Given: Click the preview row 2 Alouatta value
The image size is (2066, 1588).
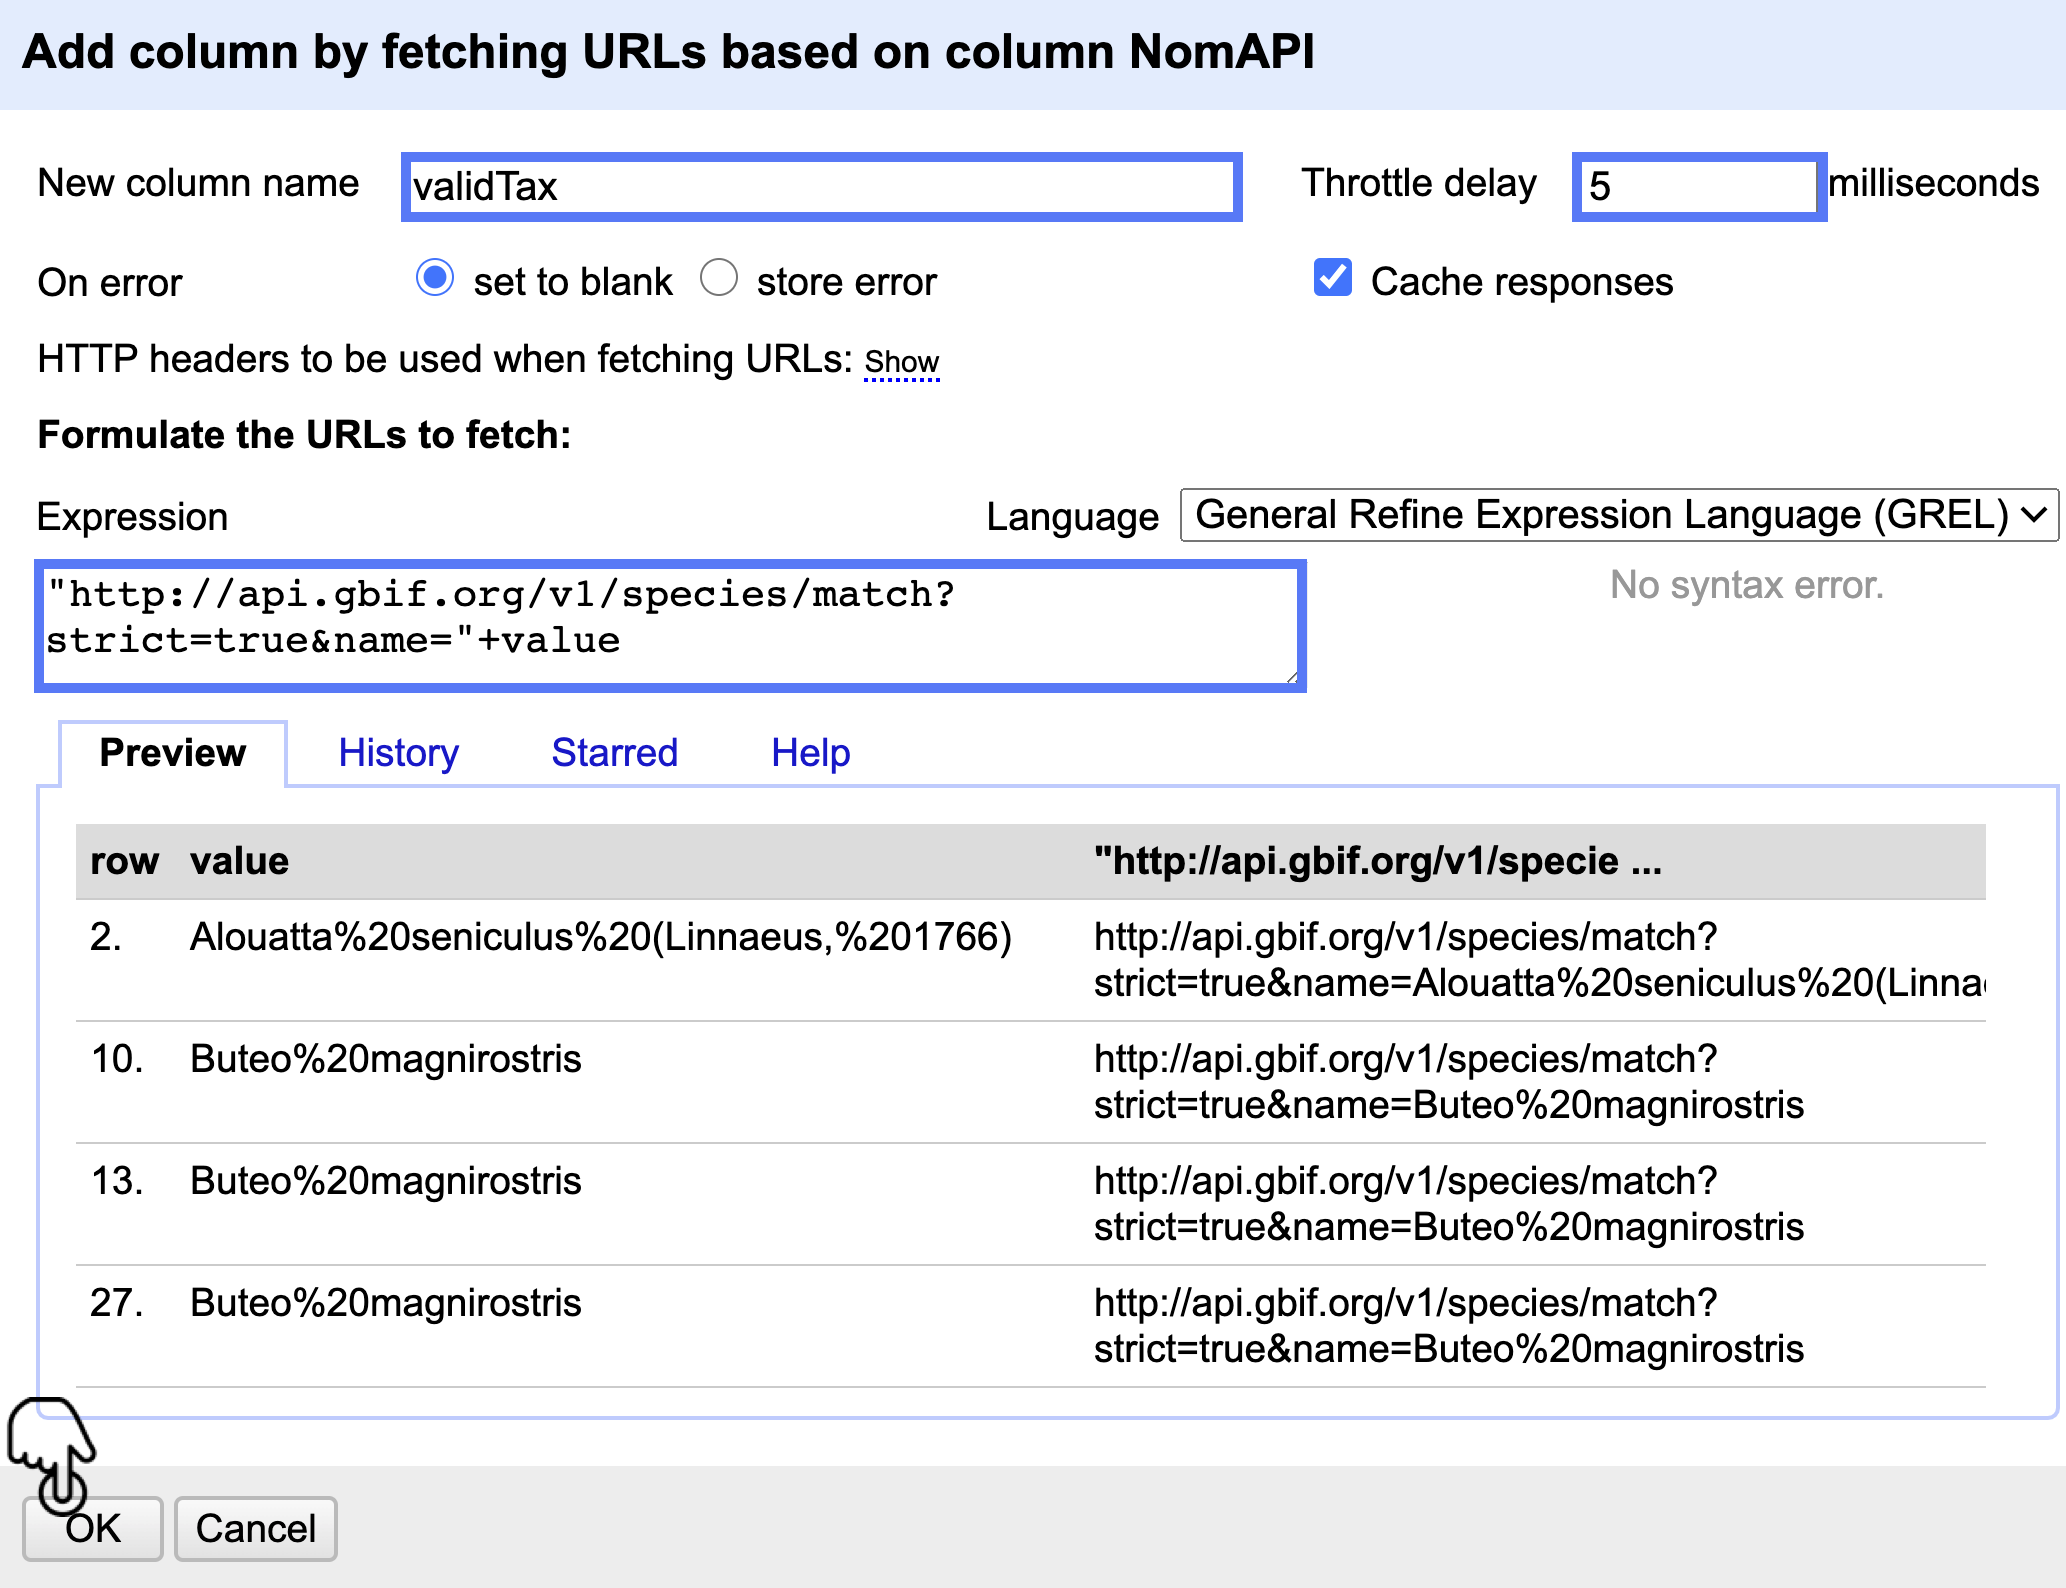Looking at the screenshot, I should pos(600,937).
